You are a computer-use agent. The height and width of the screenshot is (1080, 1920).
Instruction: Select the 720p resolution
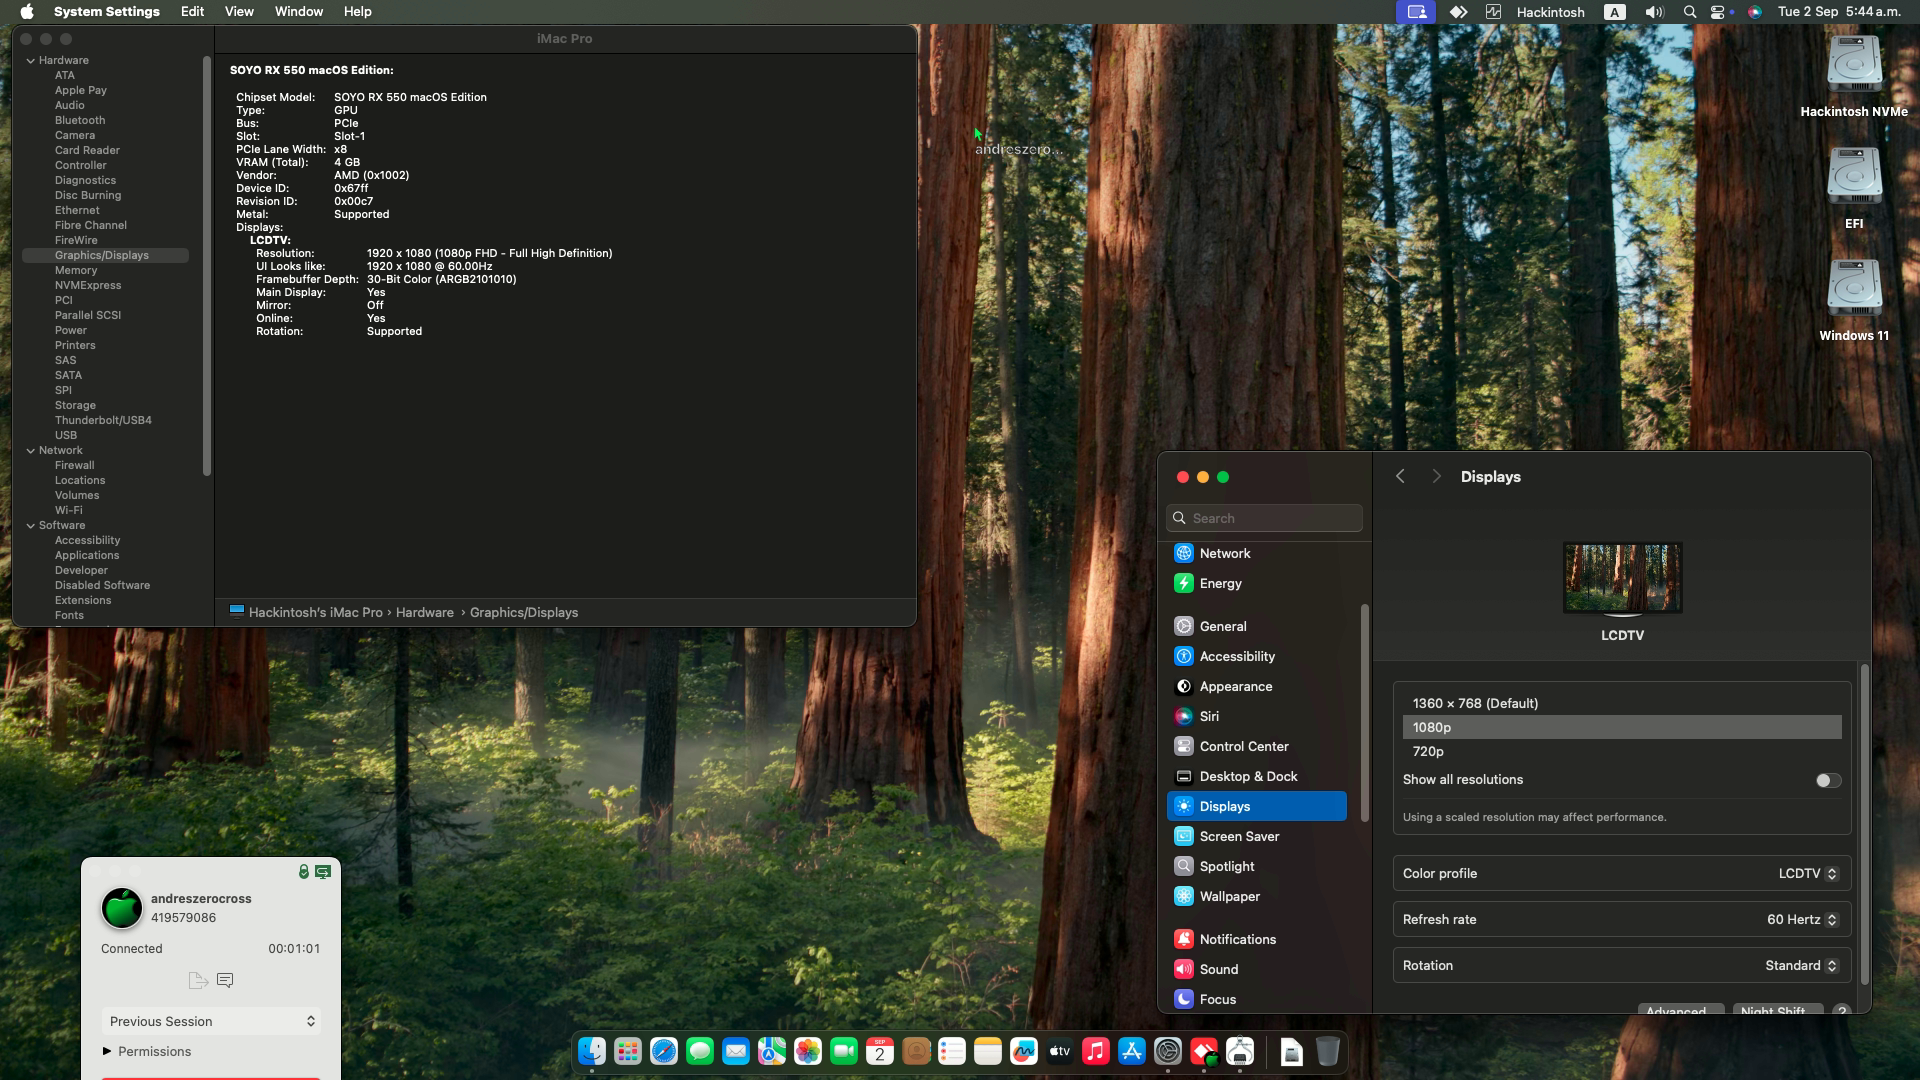[x=1622, y=751]
